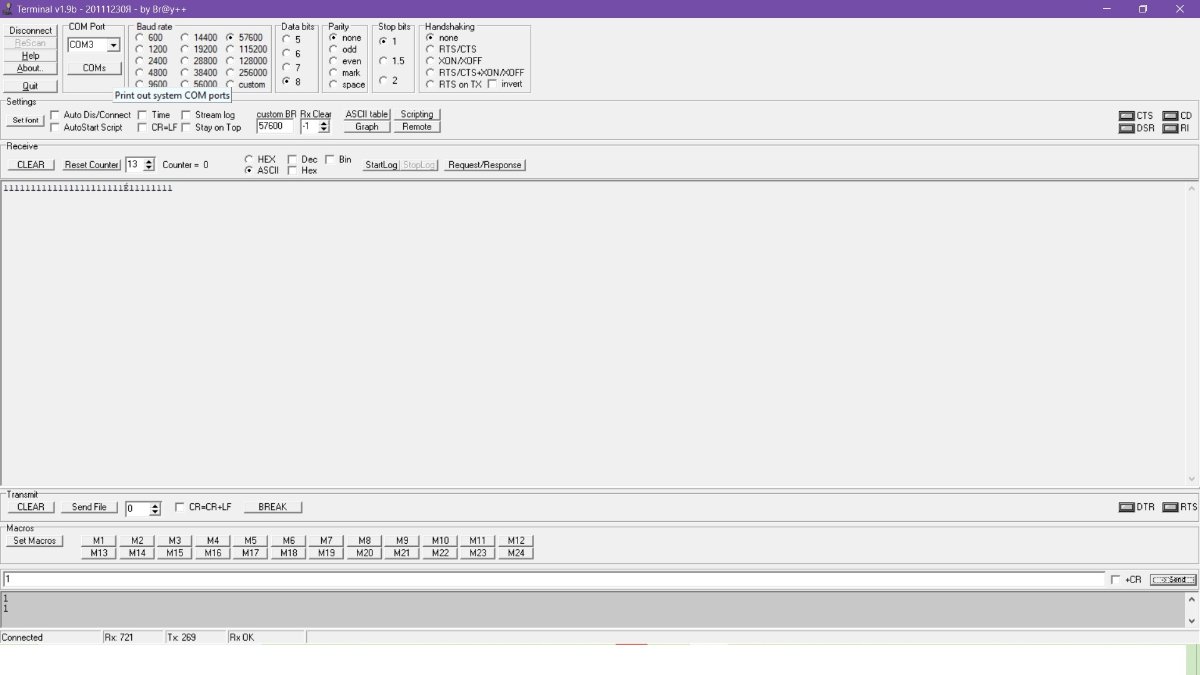Click the CTS indicator LED
This screenshot has width=1200, height=675.
[1126, 116]
